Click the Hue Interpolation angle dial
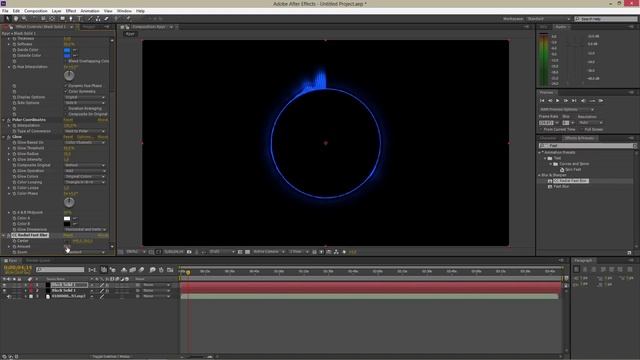This screenshot has width=640, height=360. (69, 76)
